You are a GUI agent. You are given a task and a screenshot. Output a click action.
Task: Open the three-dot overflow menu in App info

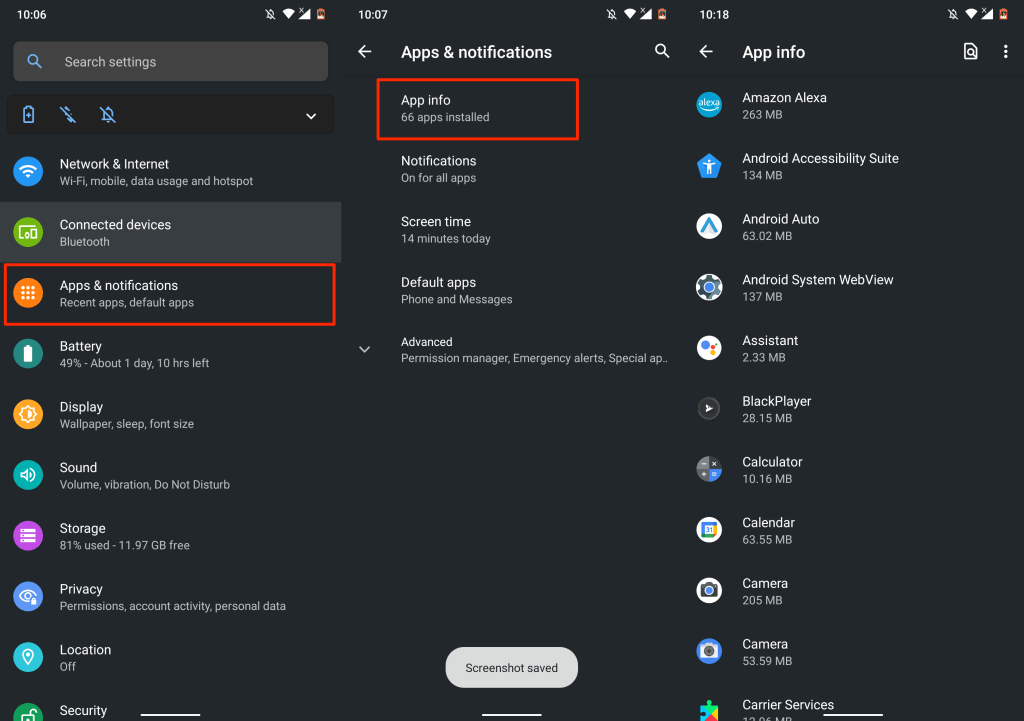point(1006,51)
